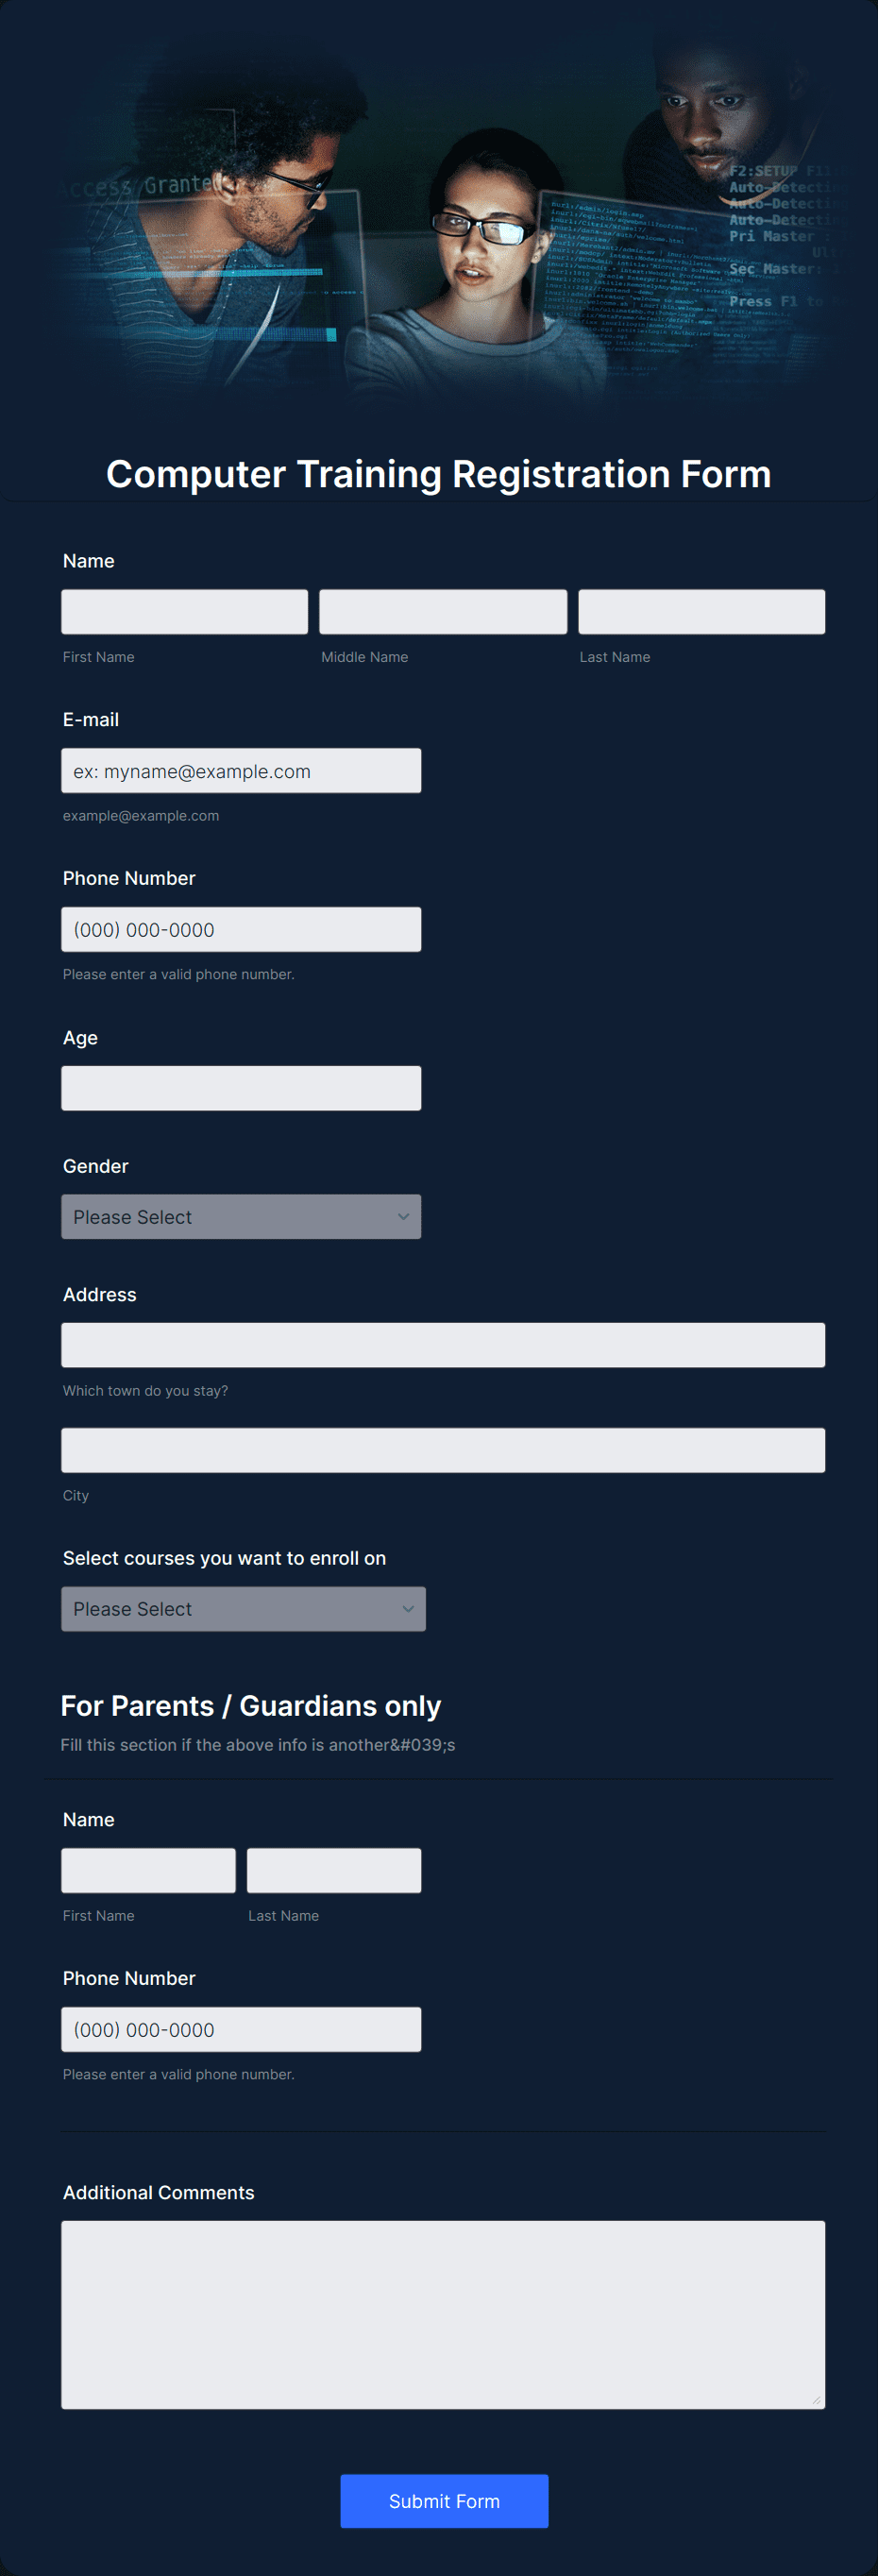Viewport: 878px width, 2576px height.
Task: Expand the courses select using its chevron
Action: click(408, 1608)
